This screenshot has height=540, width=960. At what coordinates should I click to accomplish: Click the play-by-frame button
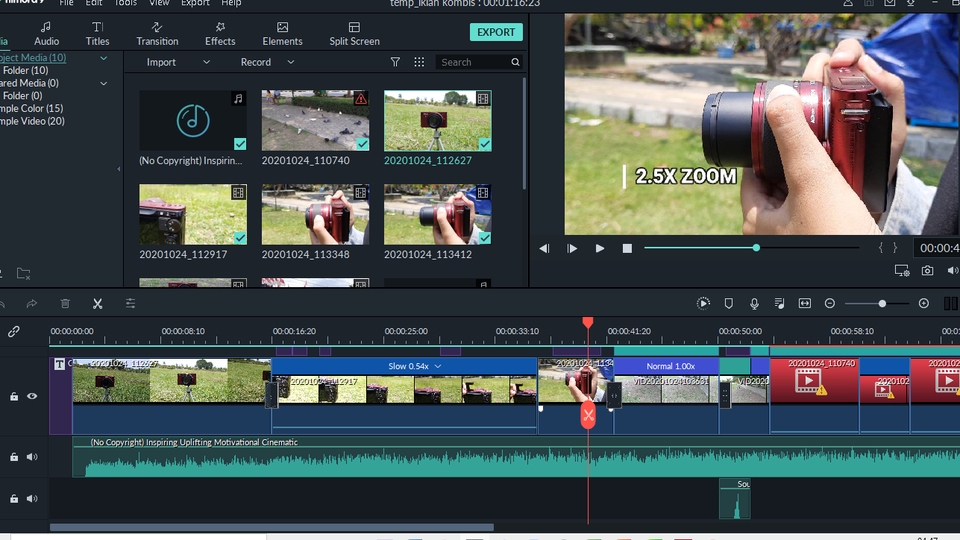click(x=572, y=248)
